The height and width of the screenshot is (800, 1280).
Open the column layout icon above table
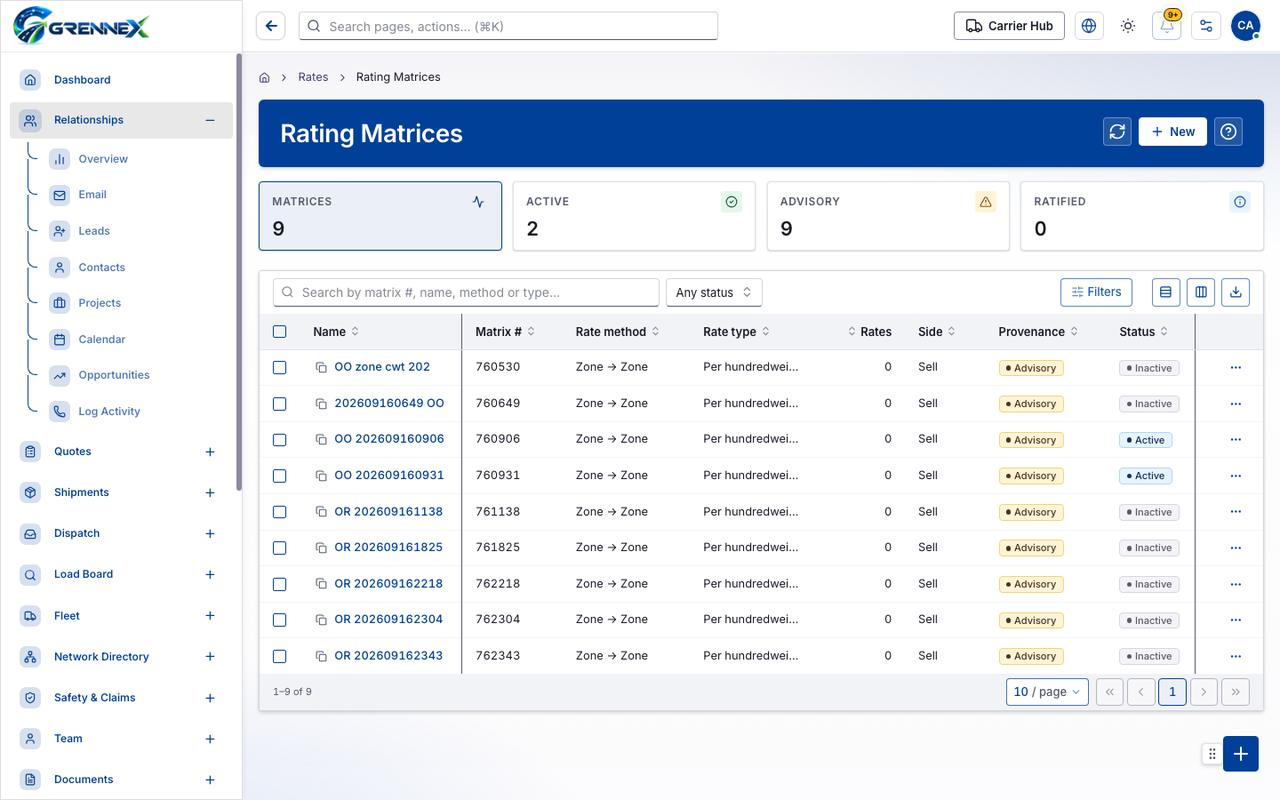(x=1200, y=292)
